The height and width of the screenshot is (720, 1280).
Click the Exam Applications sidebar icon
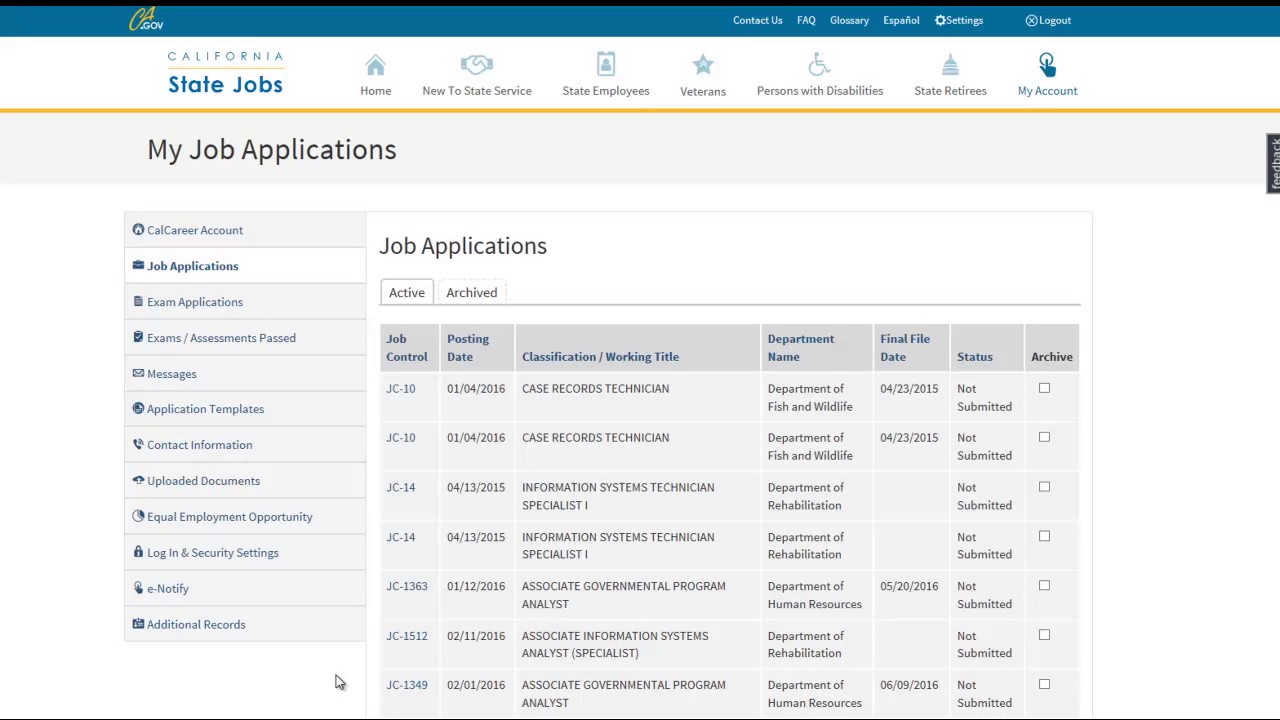coord(138,301)
